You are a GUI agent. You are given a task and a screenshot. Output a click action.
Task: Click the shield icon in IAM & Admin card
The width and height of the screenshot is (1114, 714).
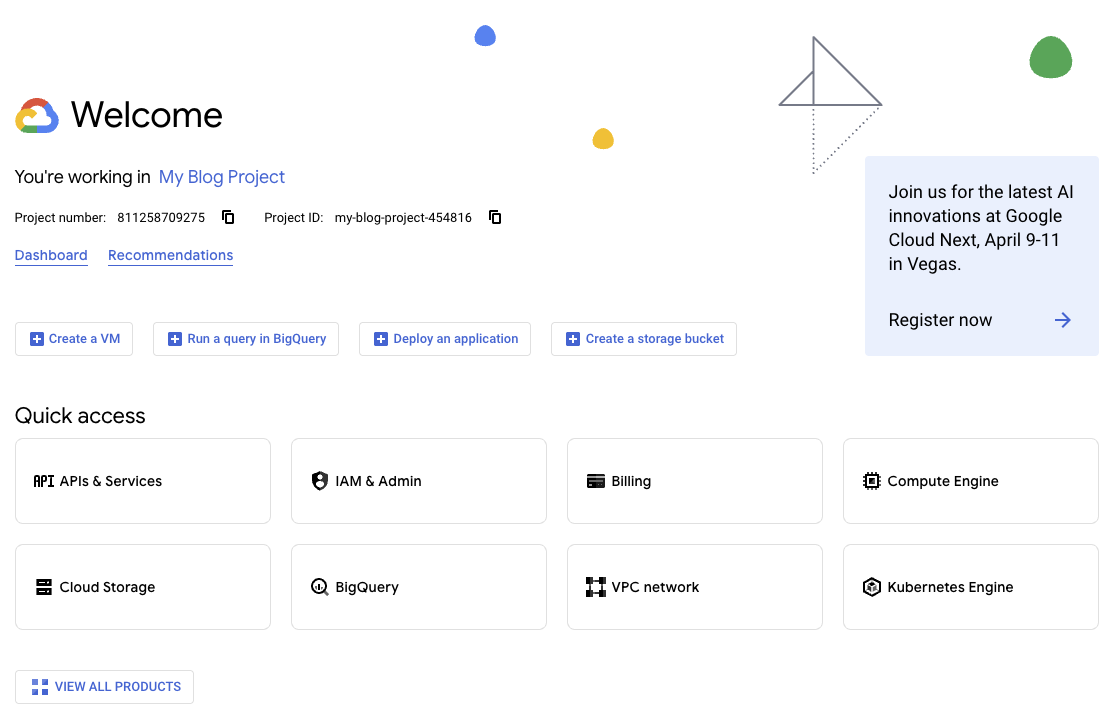pos(320,481)
